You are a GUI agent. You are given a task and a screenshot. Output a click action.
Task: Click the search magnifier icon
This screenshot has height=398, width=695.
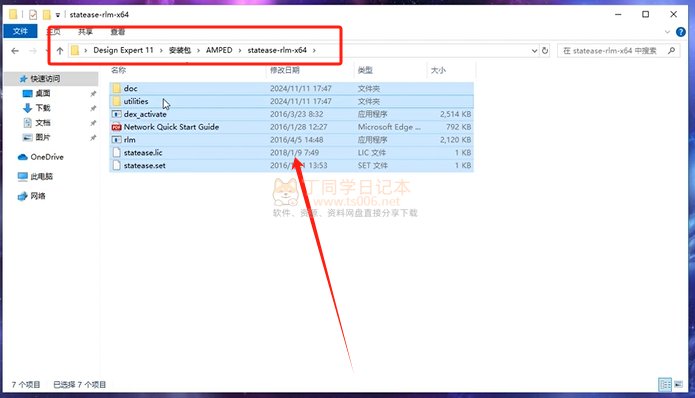pyautogui.click(x=672, y=51)
